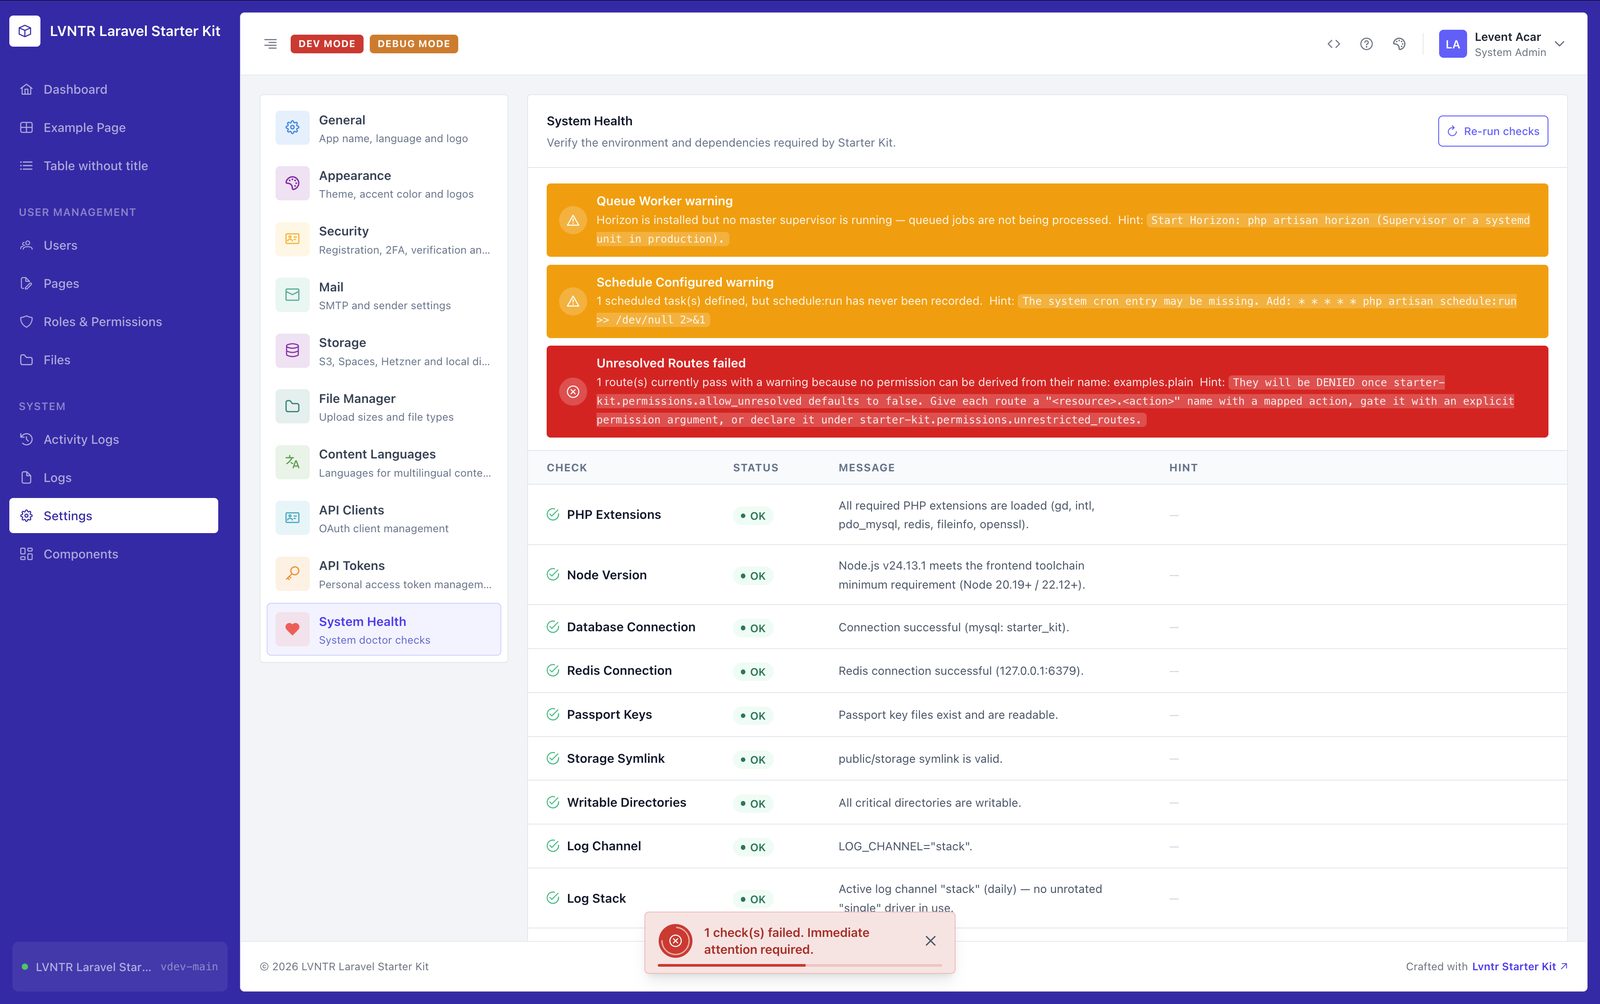The width and height of the screenshot is (1600, 1004).
Task: Click the System Health heart icon
Action: pos(292,630)
